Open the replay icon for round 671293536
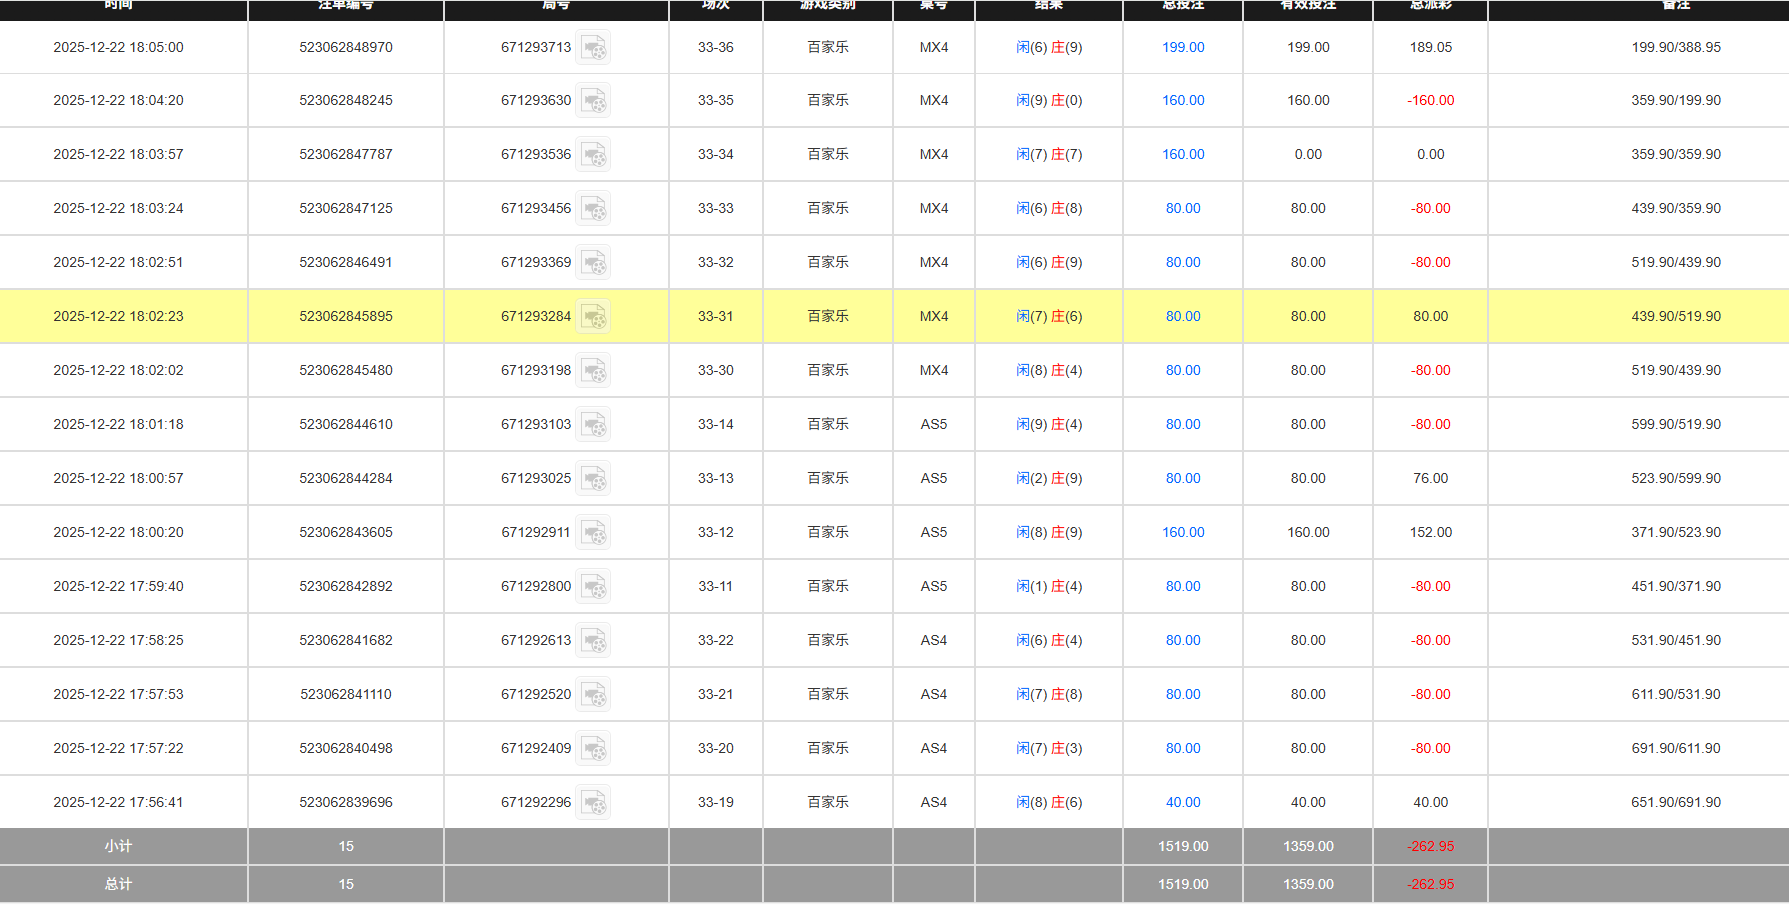The image size is (1789, 920). (594, 155)
